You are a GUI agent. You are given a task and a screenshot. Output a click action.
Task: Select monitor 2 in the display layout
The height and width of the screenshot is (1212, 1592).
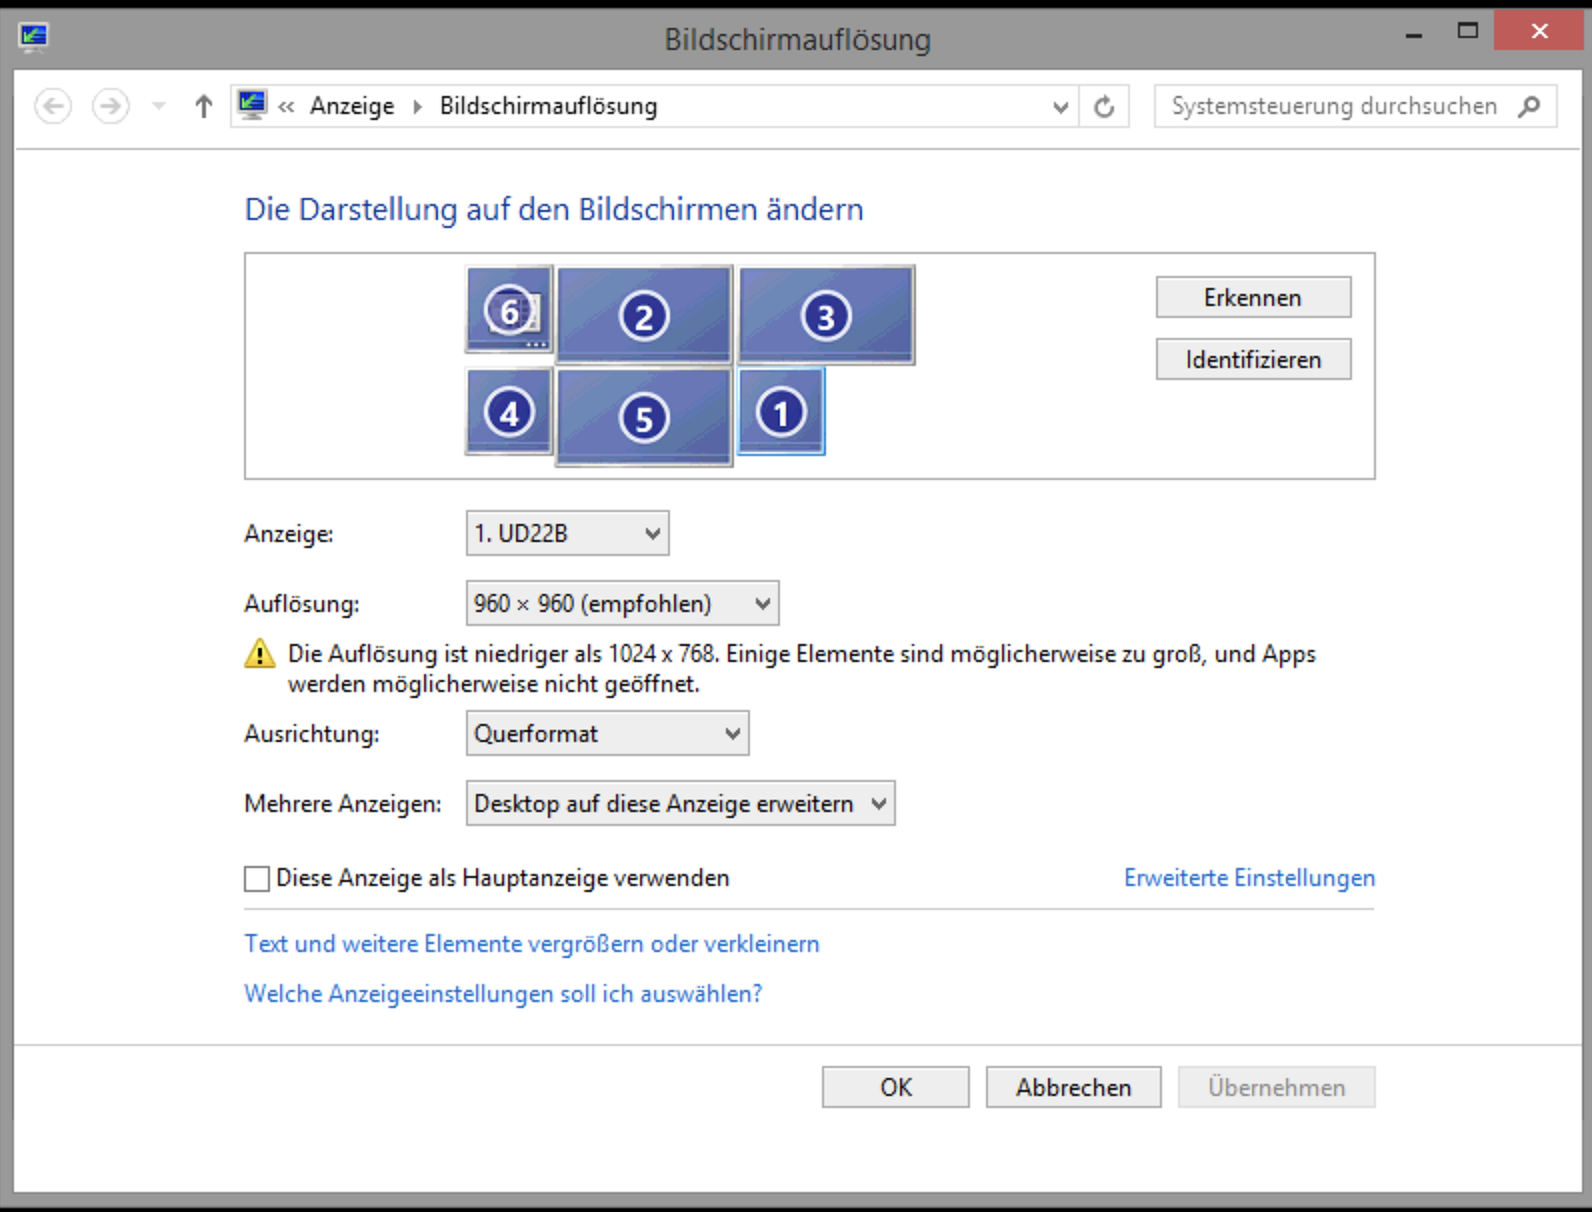pyautogui.click(x=644, y=315)
